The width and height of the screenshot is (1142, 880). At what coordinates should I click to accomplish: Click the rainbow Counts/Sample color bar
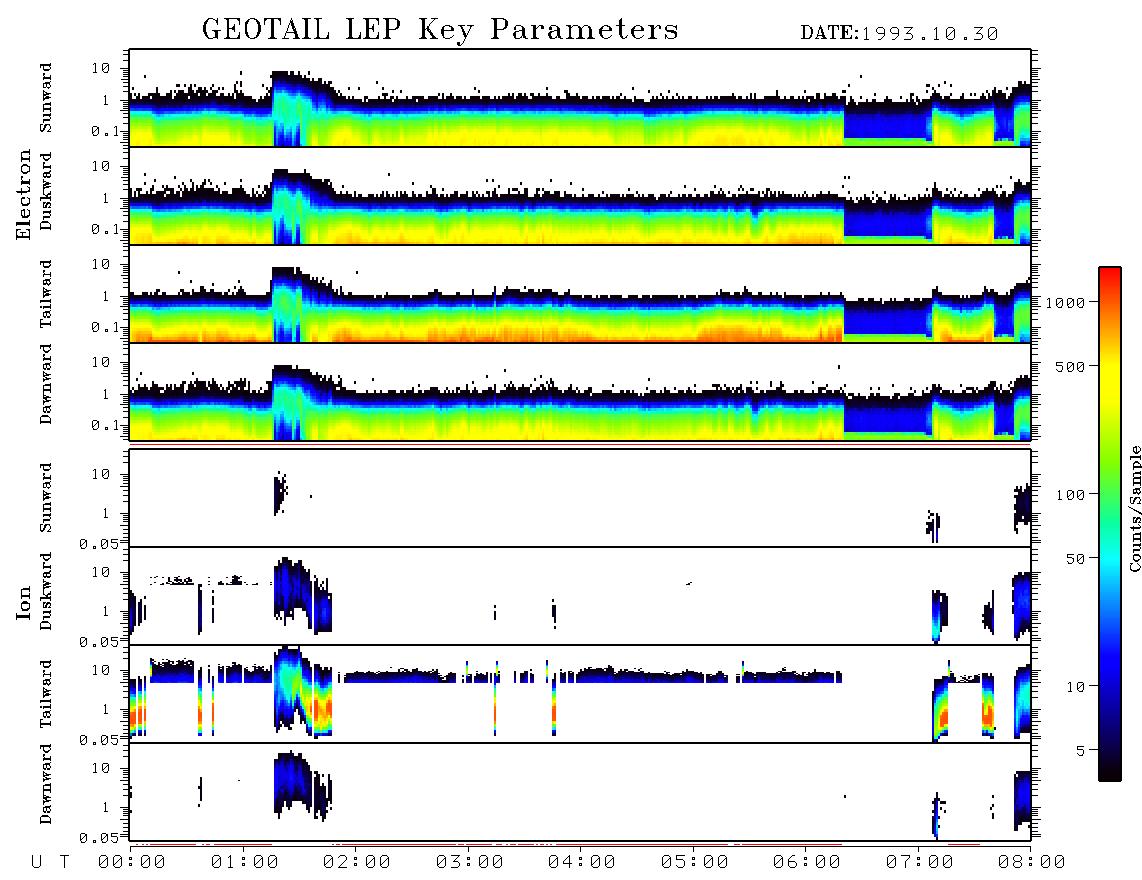(x=1110, y=524)
